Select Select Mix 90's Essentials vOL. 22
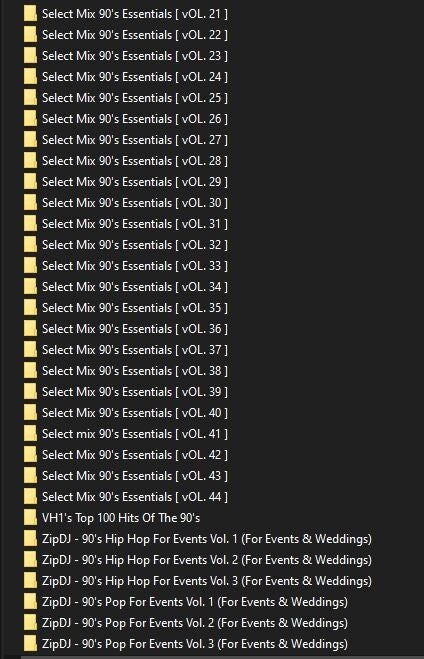Viewport: 424px width, 659px height. pyautogui.click(x=134, y=35)
